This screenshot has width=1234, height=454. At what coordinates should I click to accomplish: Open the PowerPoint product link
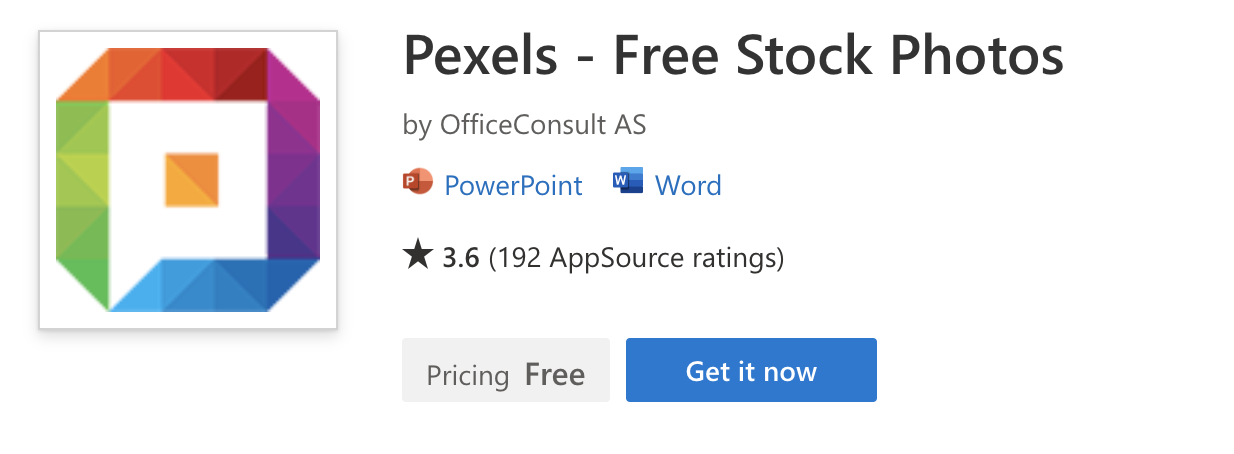click(x=513, y=186)
